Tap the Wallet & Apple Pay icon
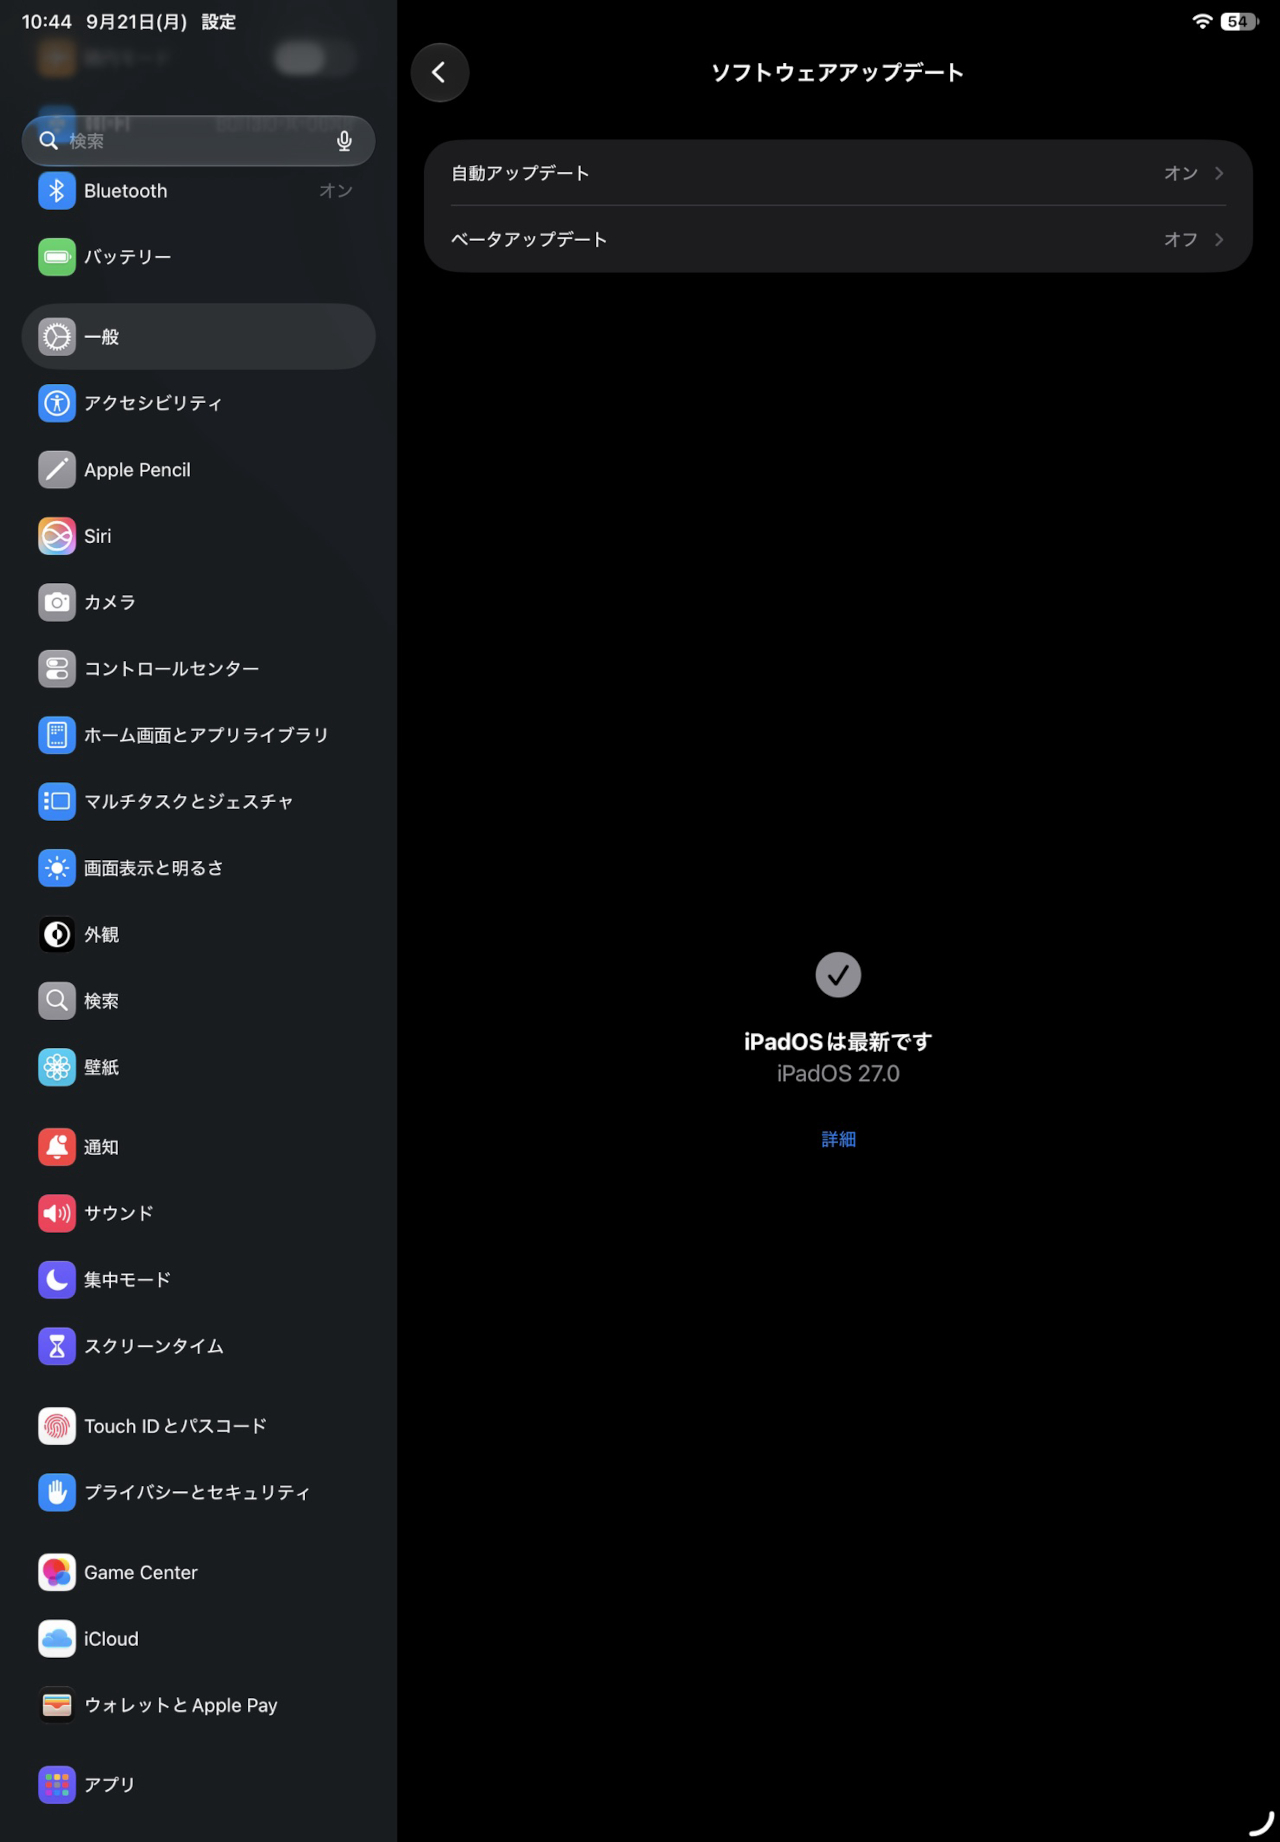1280x1842 pixels. coord(57,1705)
